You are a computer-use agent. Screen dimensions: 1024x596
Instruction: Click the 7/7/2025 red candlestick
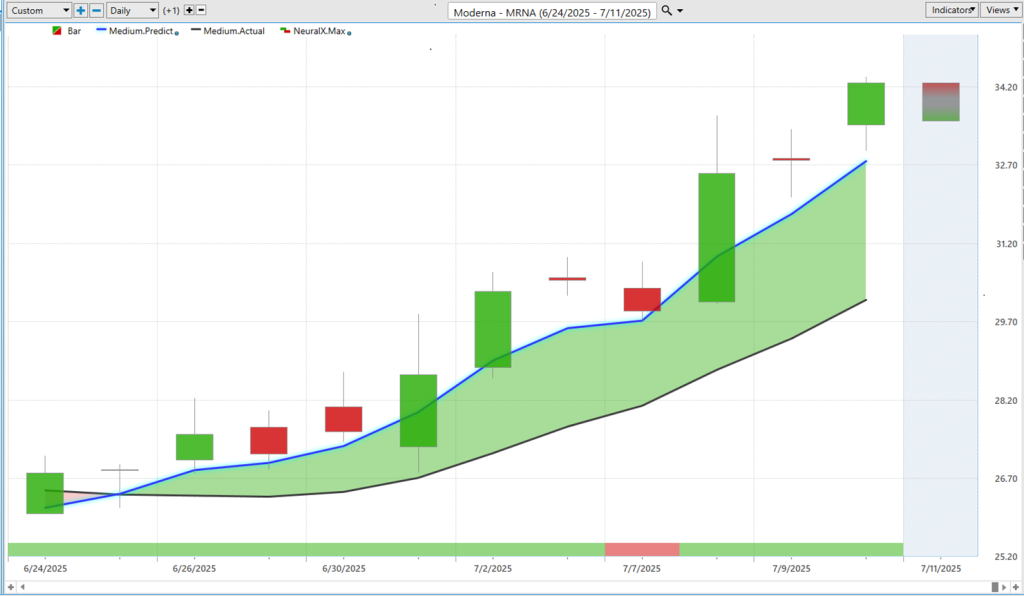(642, 300)
